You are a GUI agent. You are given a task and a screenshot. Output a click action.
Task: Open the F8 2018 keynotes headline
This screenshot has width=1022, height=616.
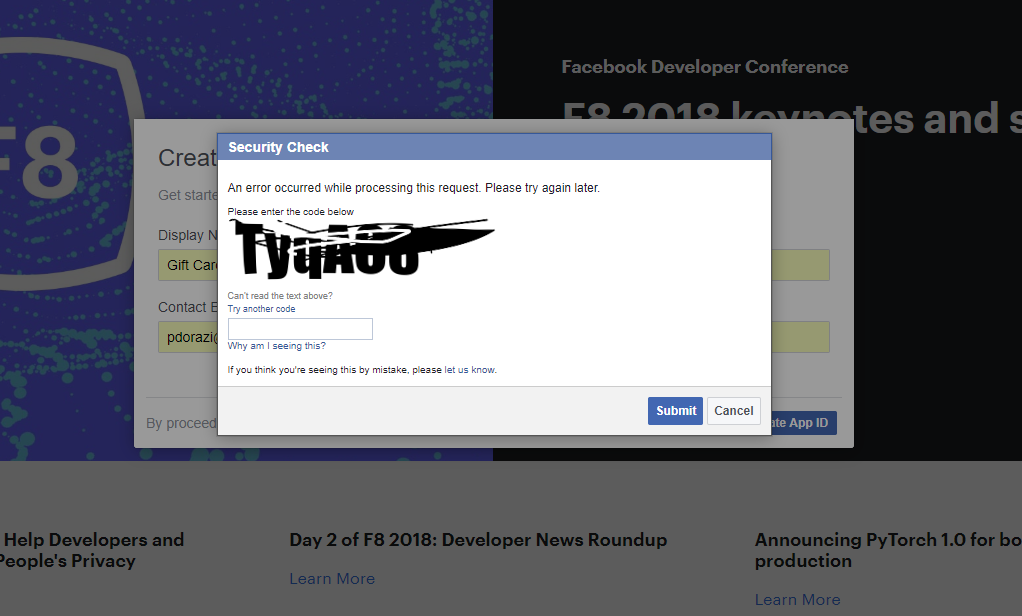pyautogui.click(x=790, y=118)
